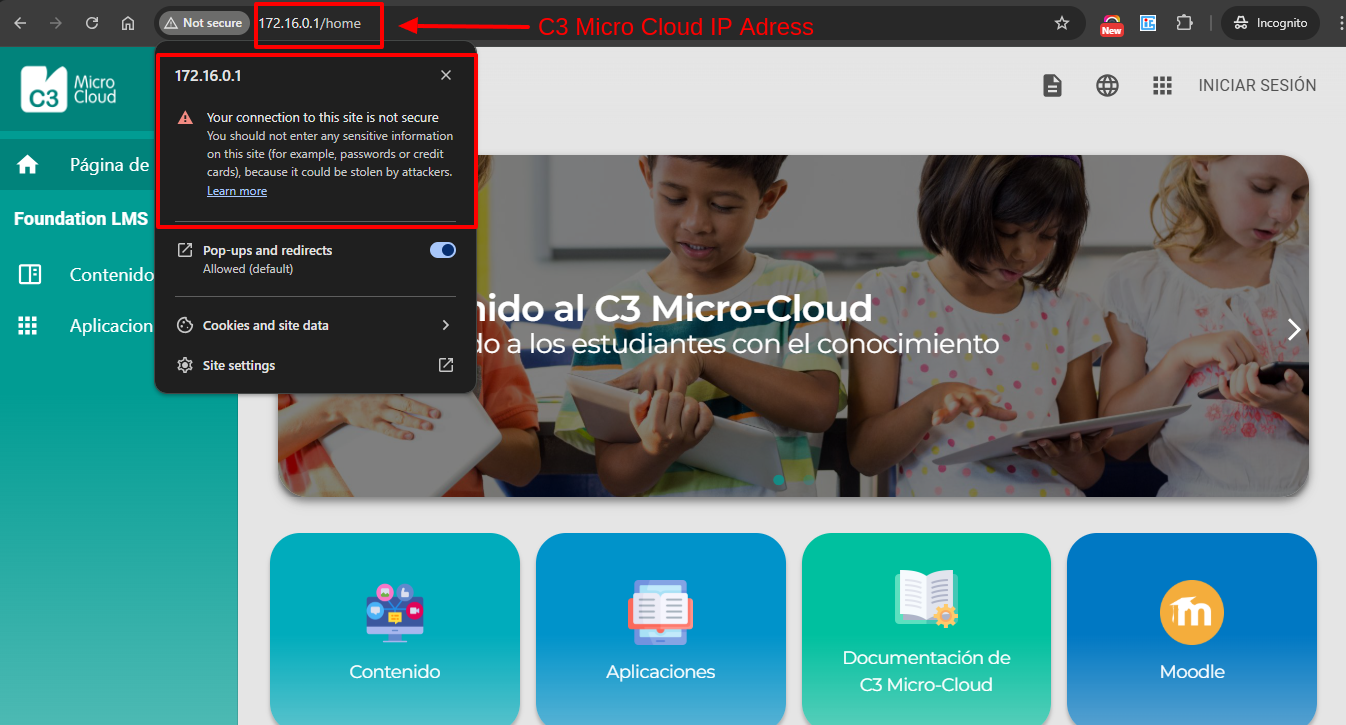The image size is (1346, 725).
Task: Bookmark this page with star icon
Action: [x=1062, y=23]
